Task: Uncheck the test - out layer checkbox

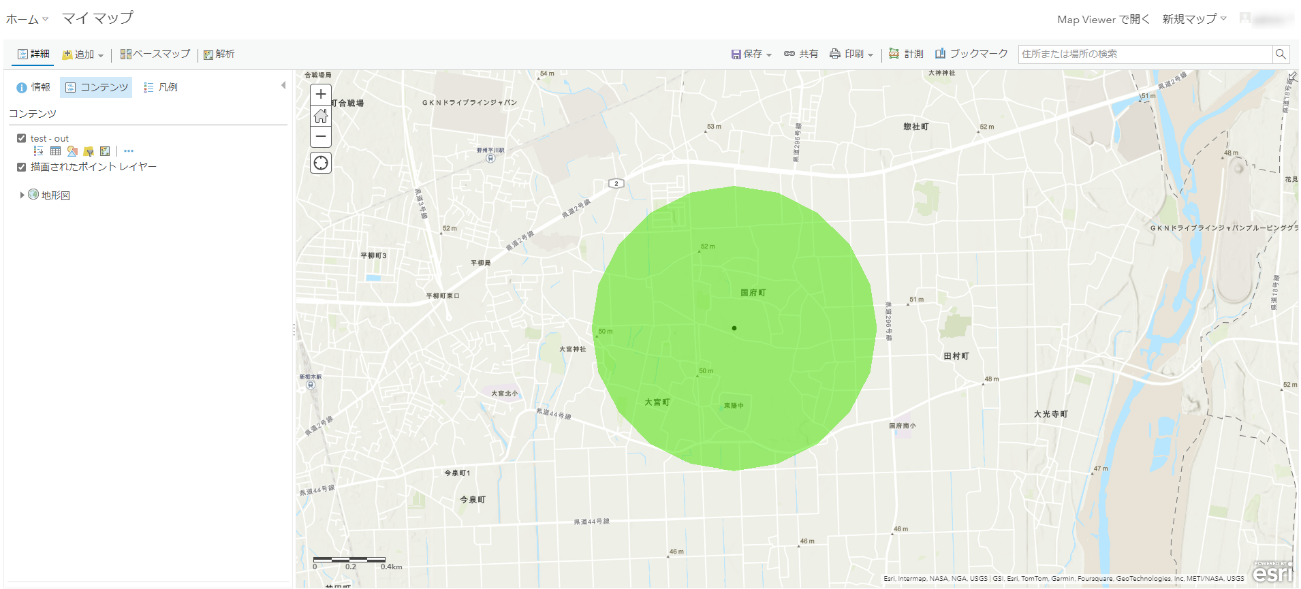Action: [22, 138]
